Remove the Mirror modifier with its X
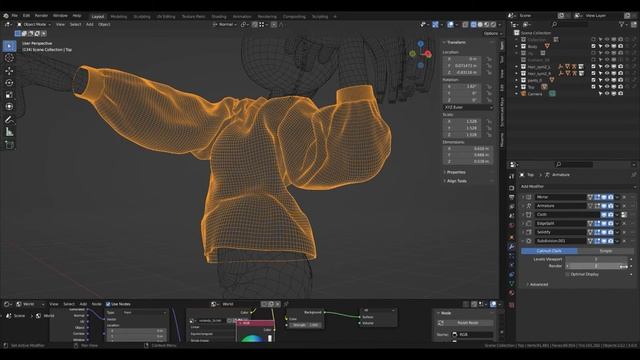The height and width of the screenshot is (360, 640). click(x=624, y=197)
